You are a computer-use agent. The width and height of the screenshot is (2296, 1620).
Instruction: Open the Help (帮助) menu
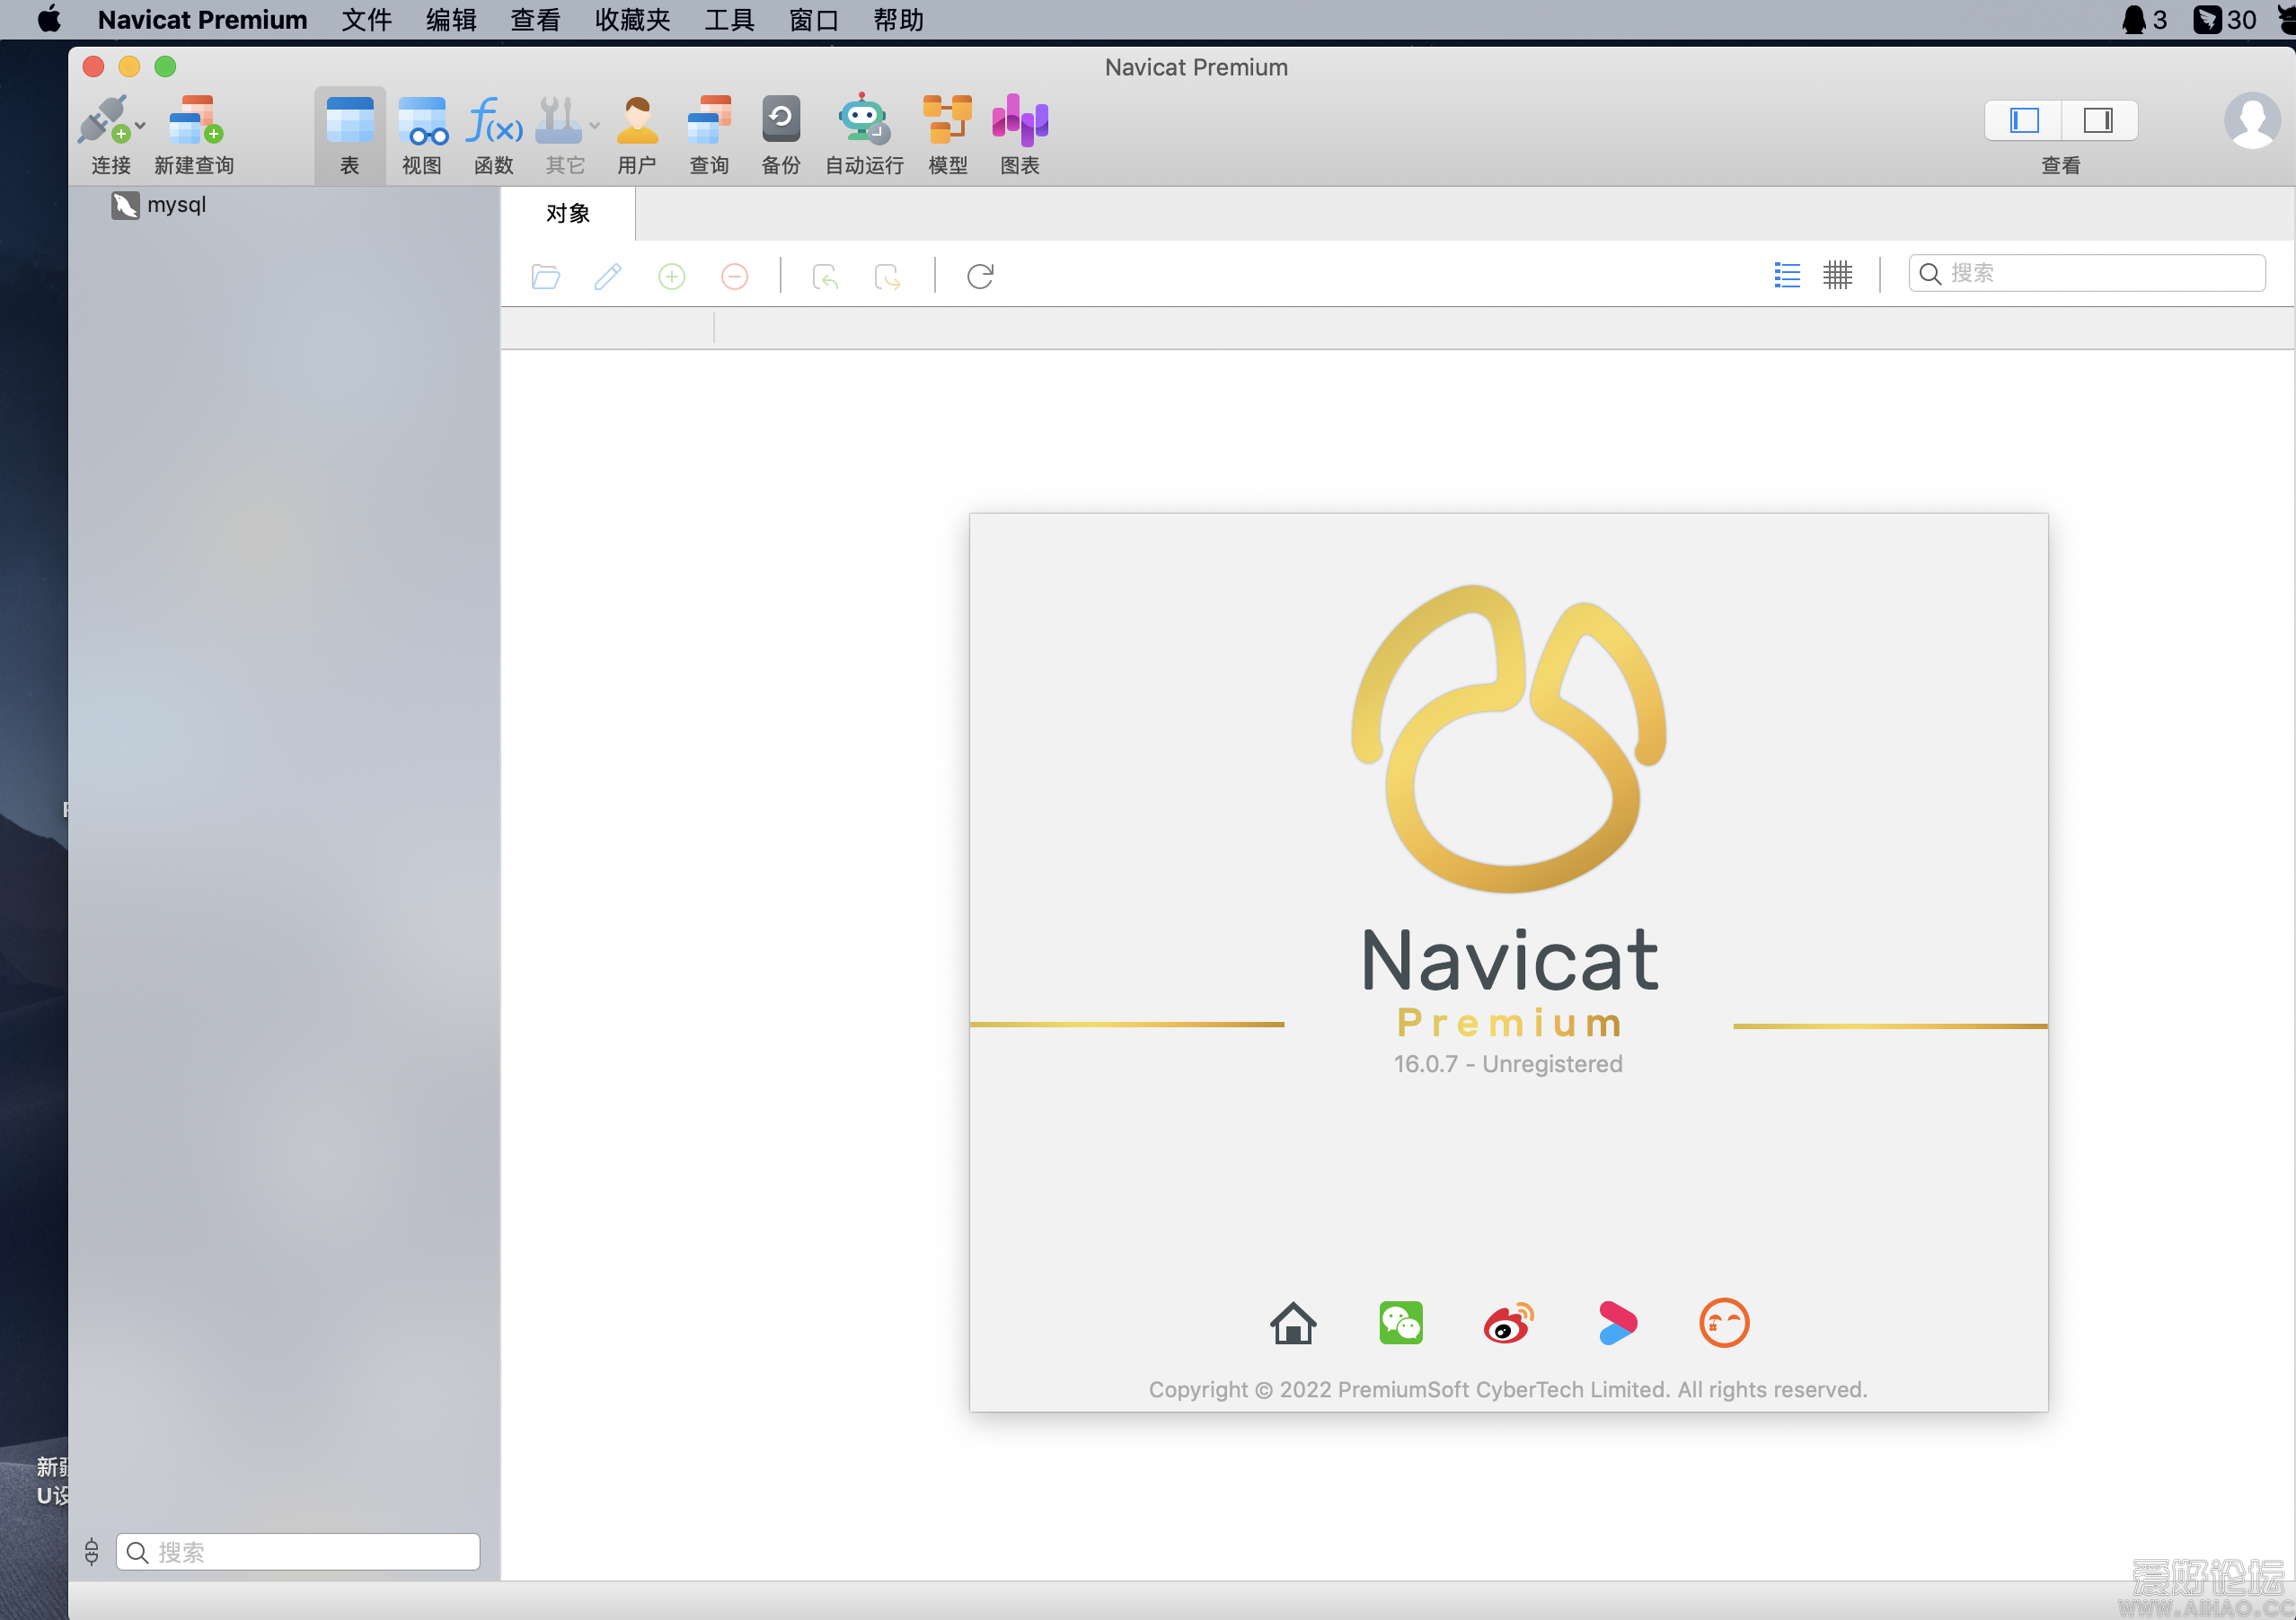click(898, 20)
